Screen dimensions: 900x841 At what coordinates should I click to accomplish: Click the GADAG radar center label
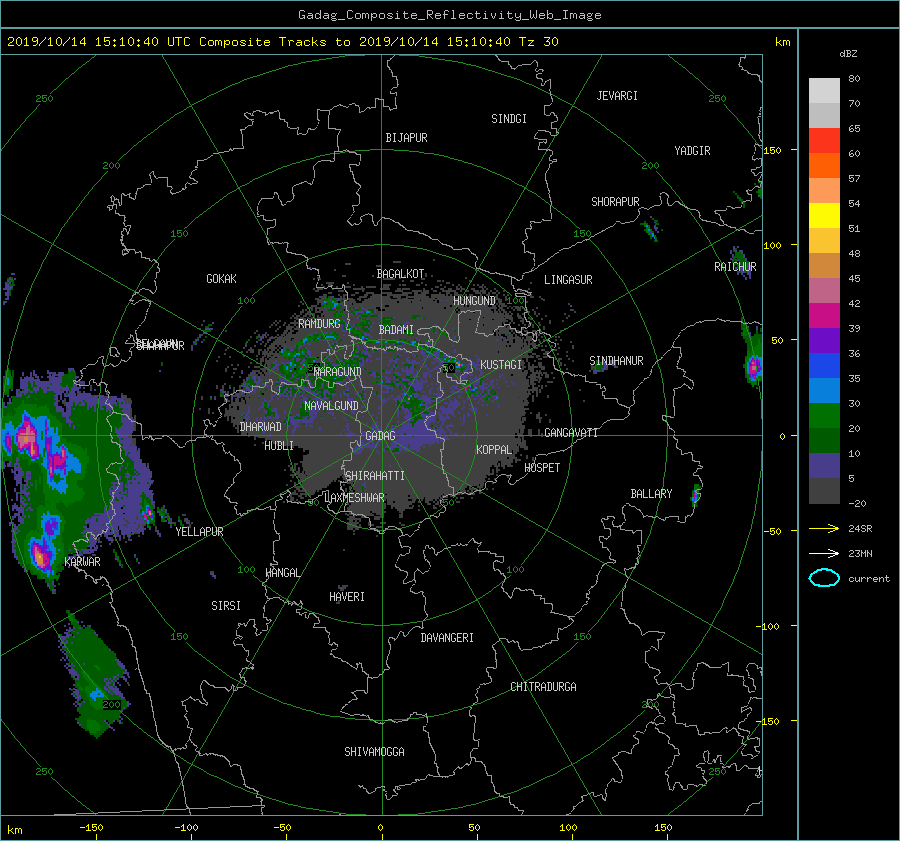coord(381,436)
